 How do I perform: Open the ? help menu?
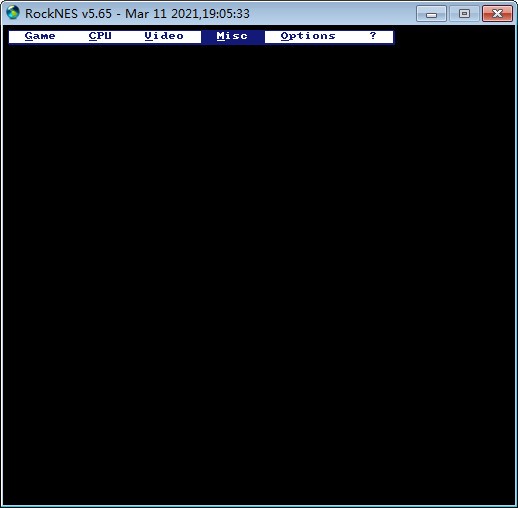tap(373, 35)
